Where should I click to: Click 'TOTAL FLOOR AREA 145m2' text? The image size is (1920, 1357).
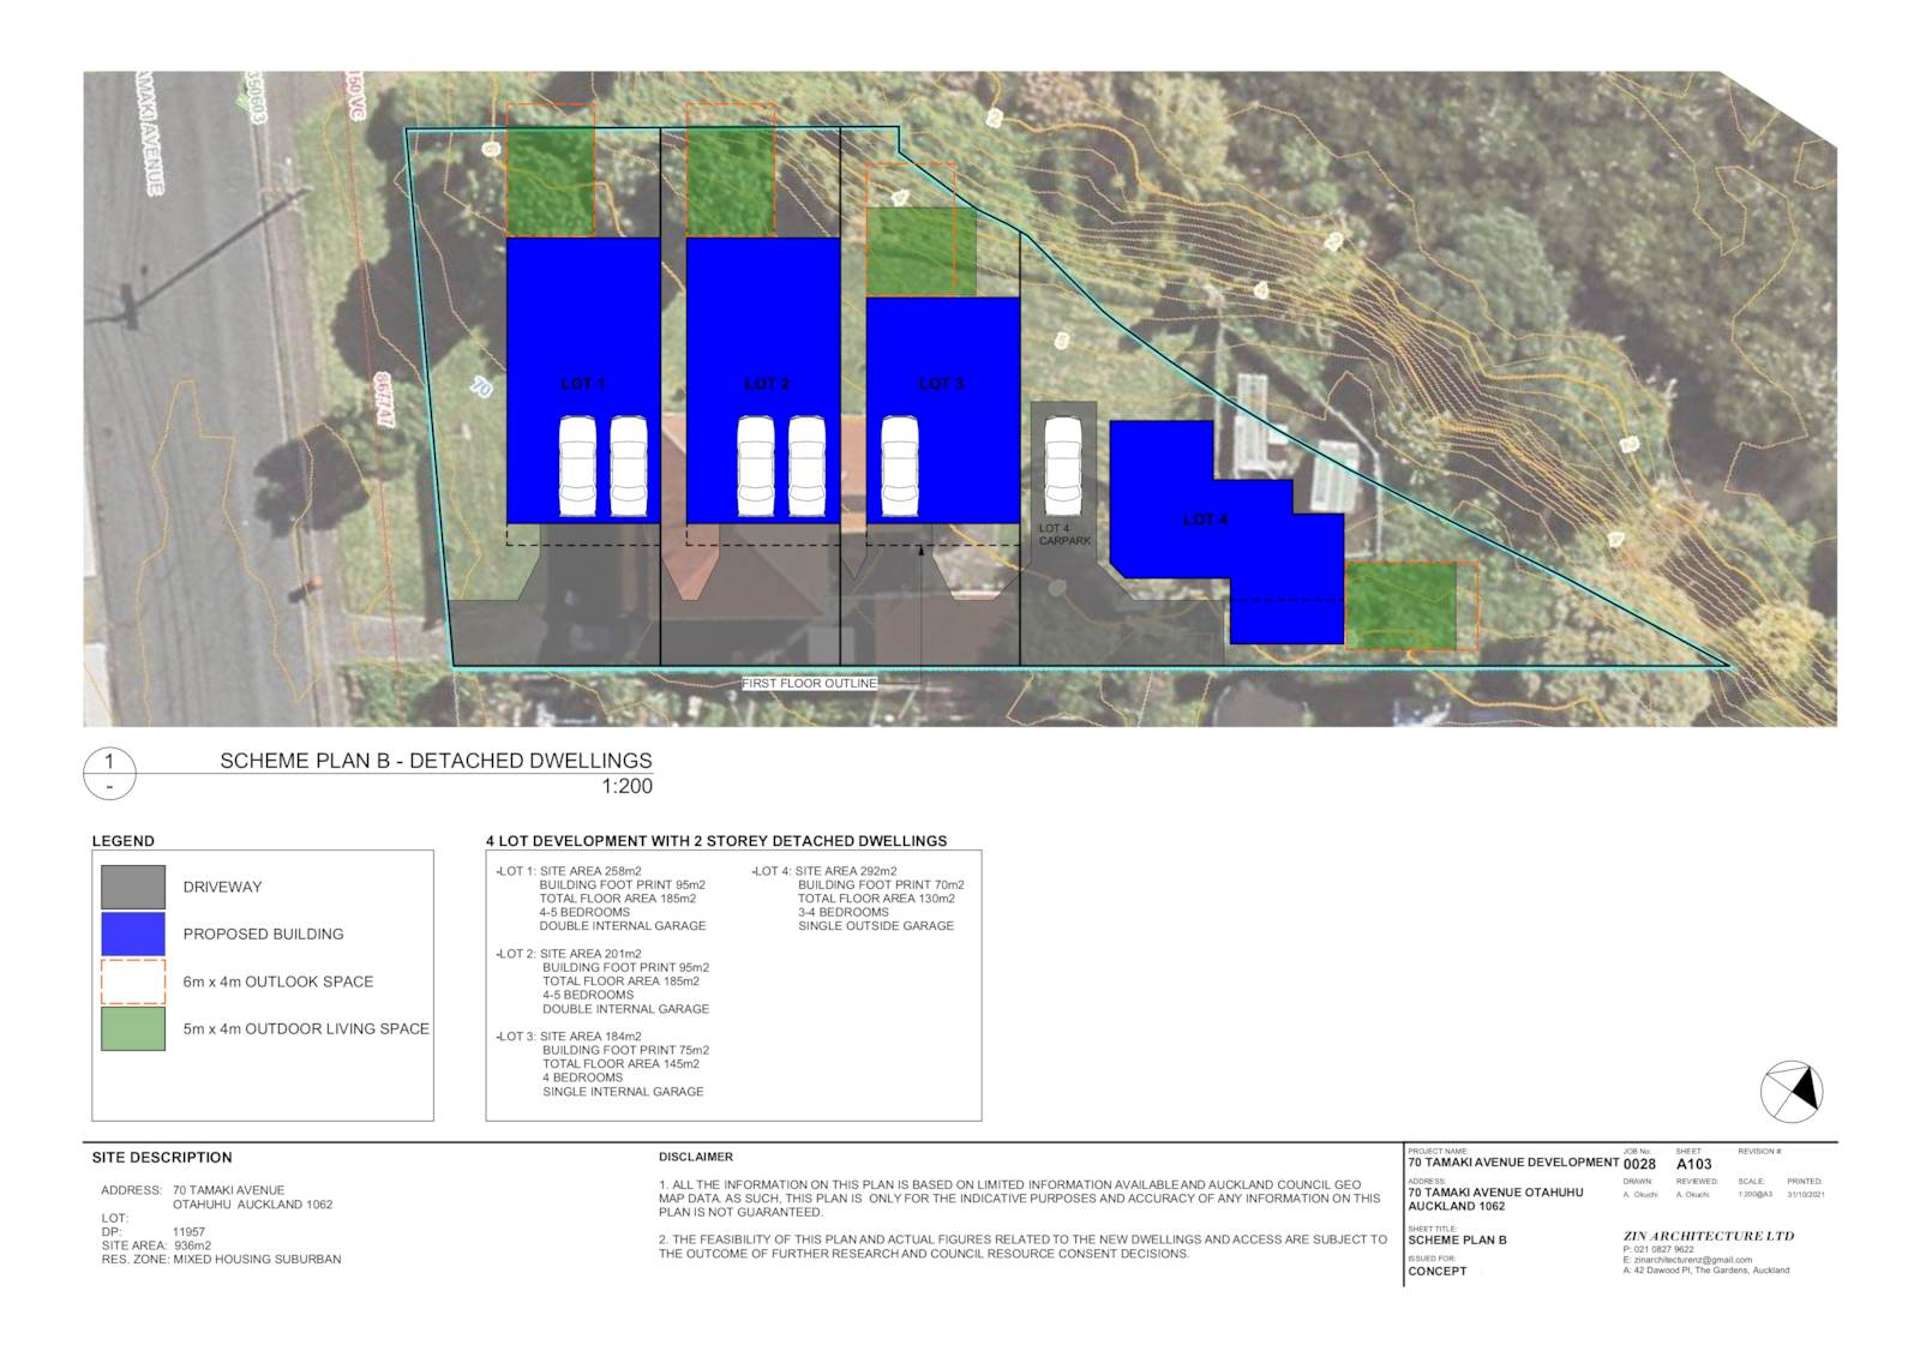(x=621, y=1064)
